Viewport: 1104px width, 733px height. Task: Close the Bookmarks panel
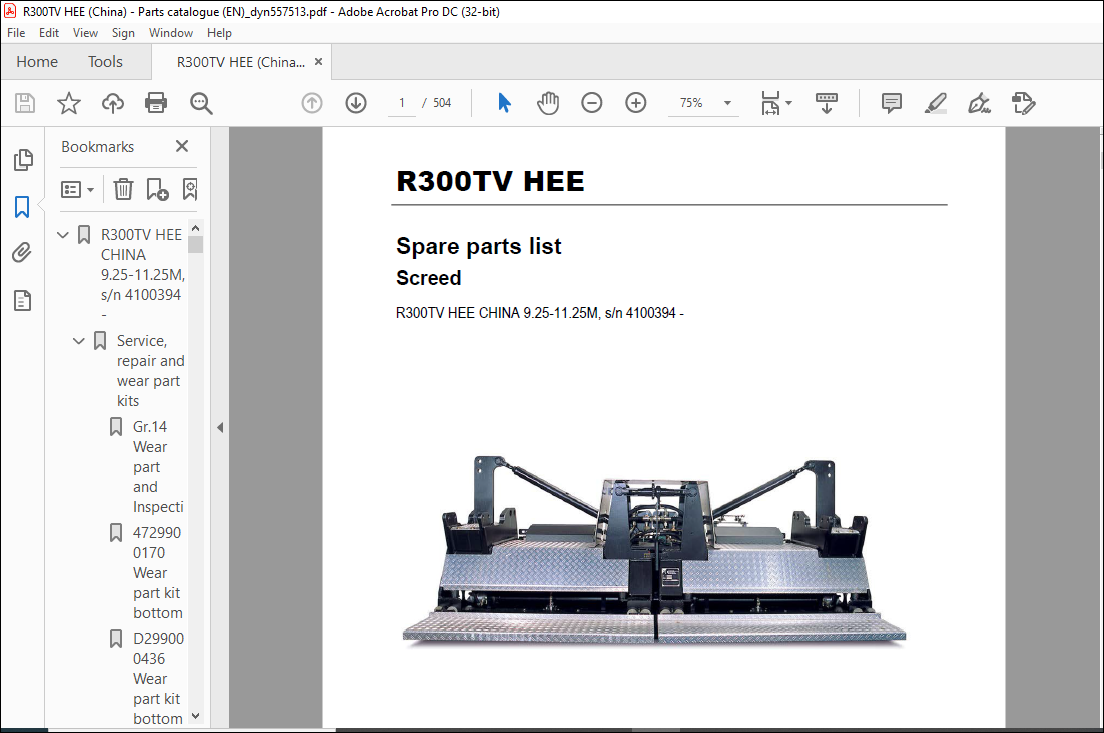(182, 146)
